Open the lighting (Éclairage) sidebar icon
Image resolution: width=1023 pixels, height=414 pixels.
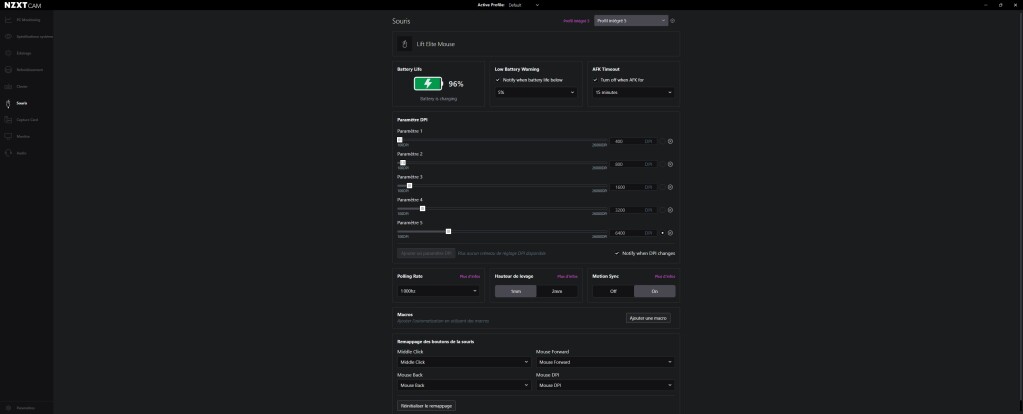point(8,53)
